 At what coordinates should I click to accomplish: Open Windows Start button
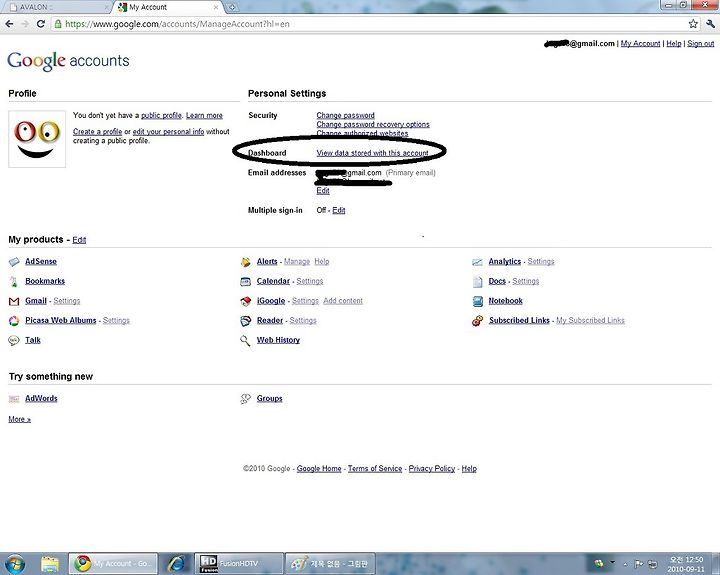point(14,564)
